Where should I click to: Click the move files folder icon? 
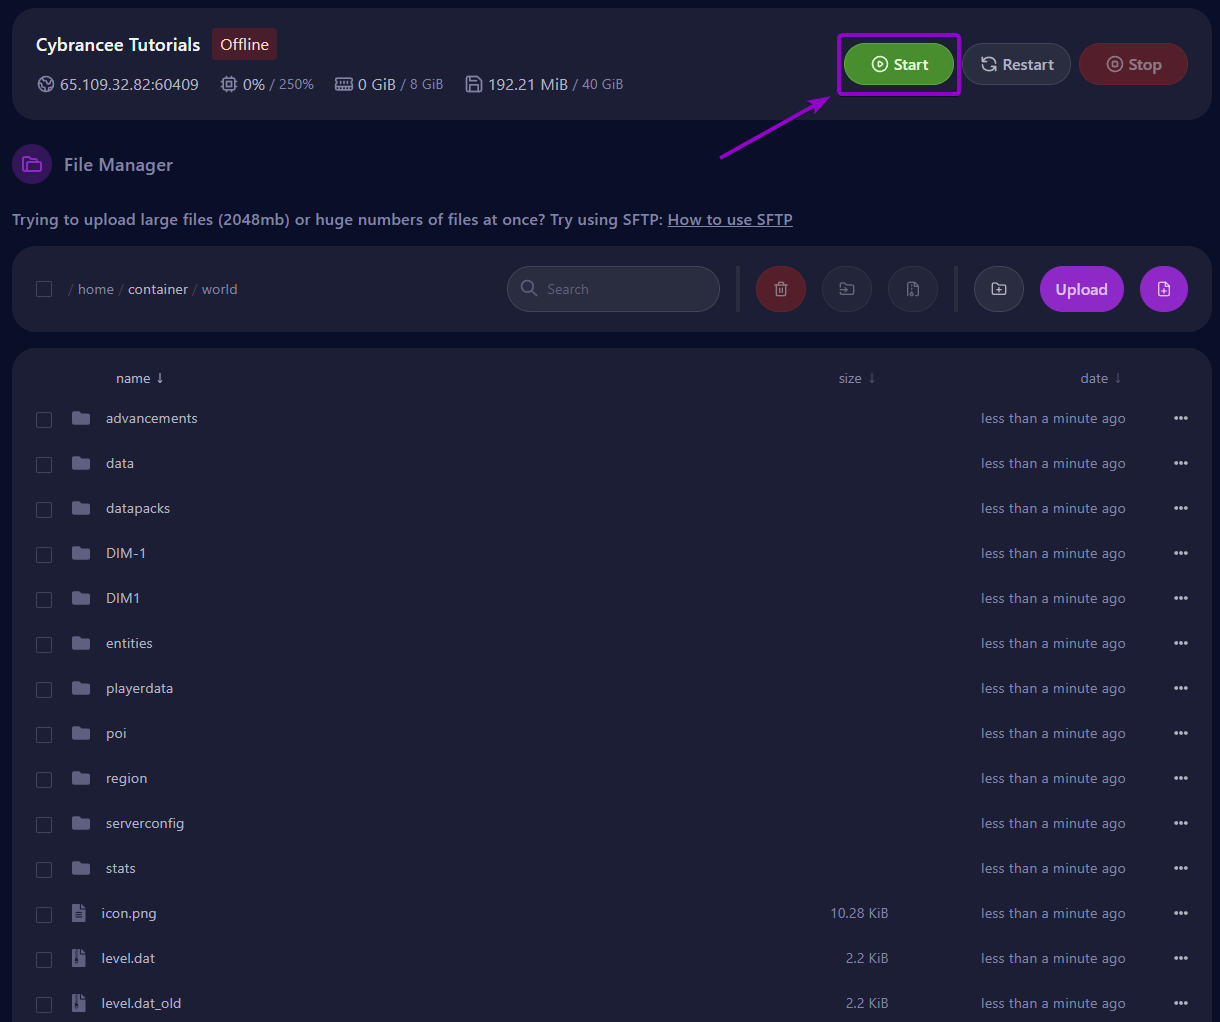pyautogui.click(x=847, y=289)
